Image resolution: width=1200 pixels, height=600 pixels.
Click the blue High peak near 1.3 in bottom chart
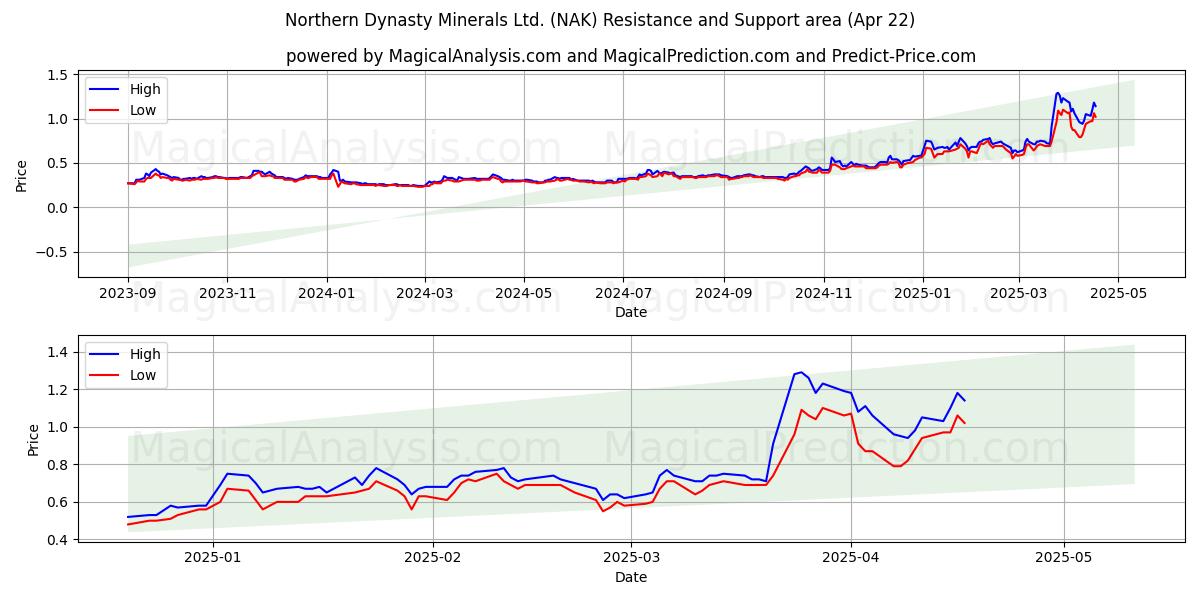(800, 372)
